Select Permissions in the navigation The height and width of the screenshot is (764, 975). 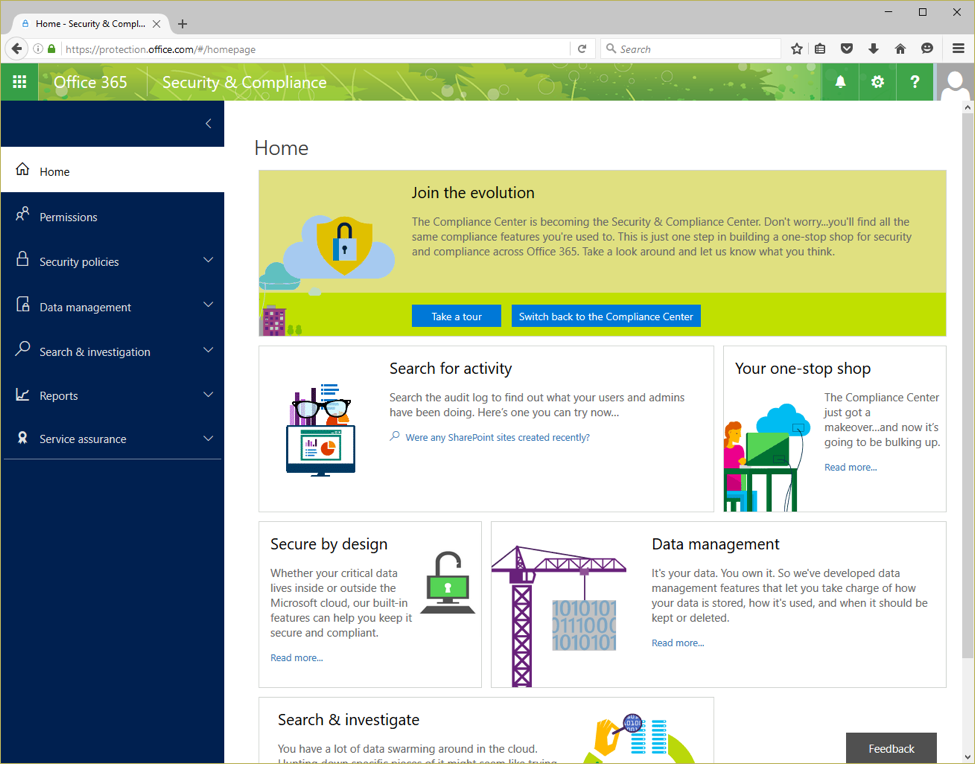113,216
